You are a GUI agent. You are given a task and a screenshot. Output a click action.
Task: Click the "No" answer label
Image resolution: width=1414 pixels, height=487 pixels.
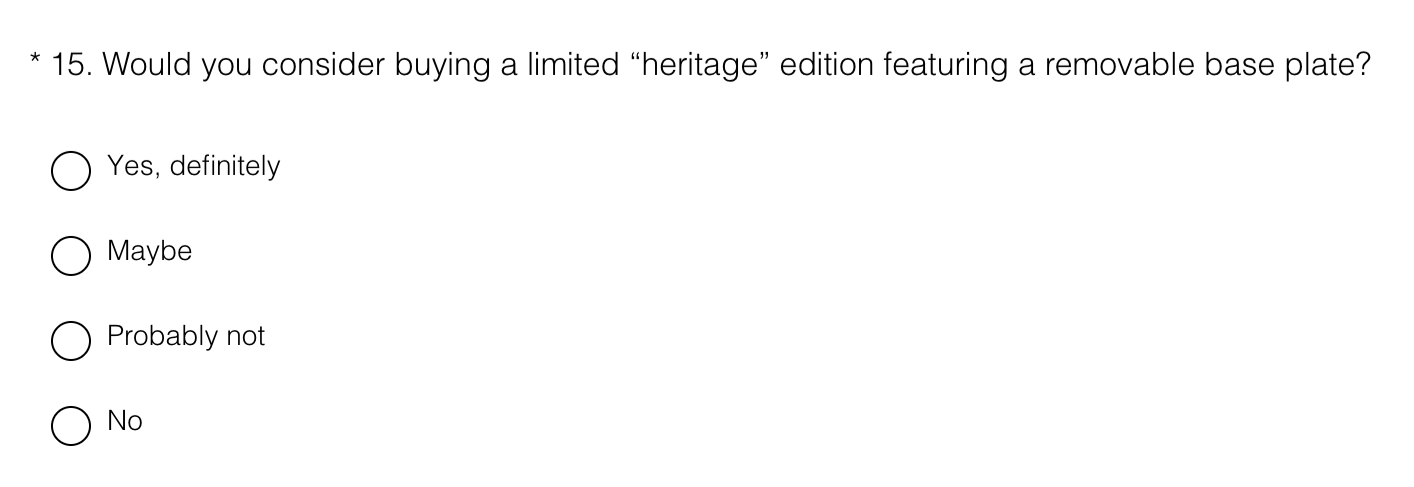click(x=125, y=421)
